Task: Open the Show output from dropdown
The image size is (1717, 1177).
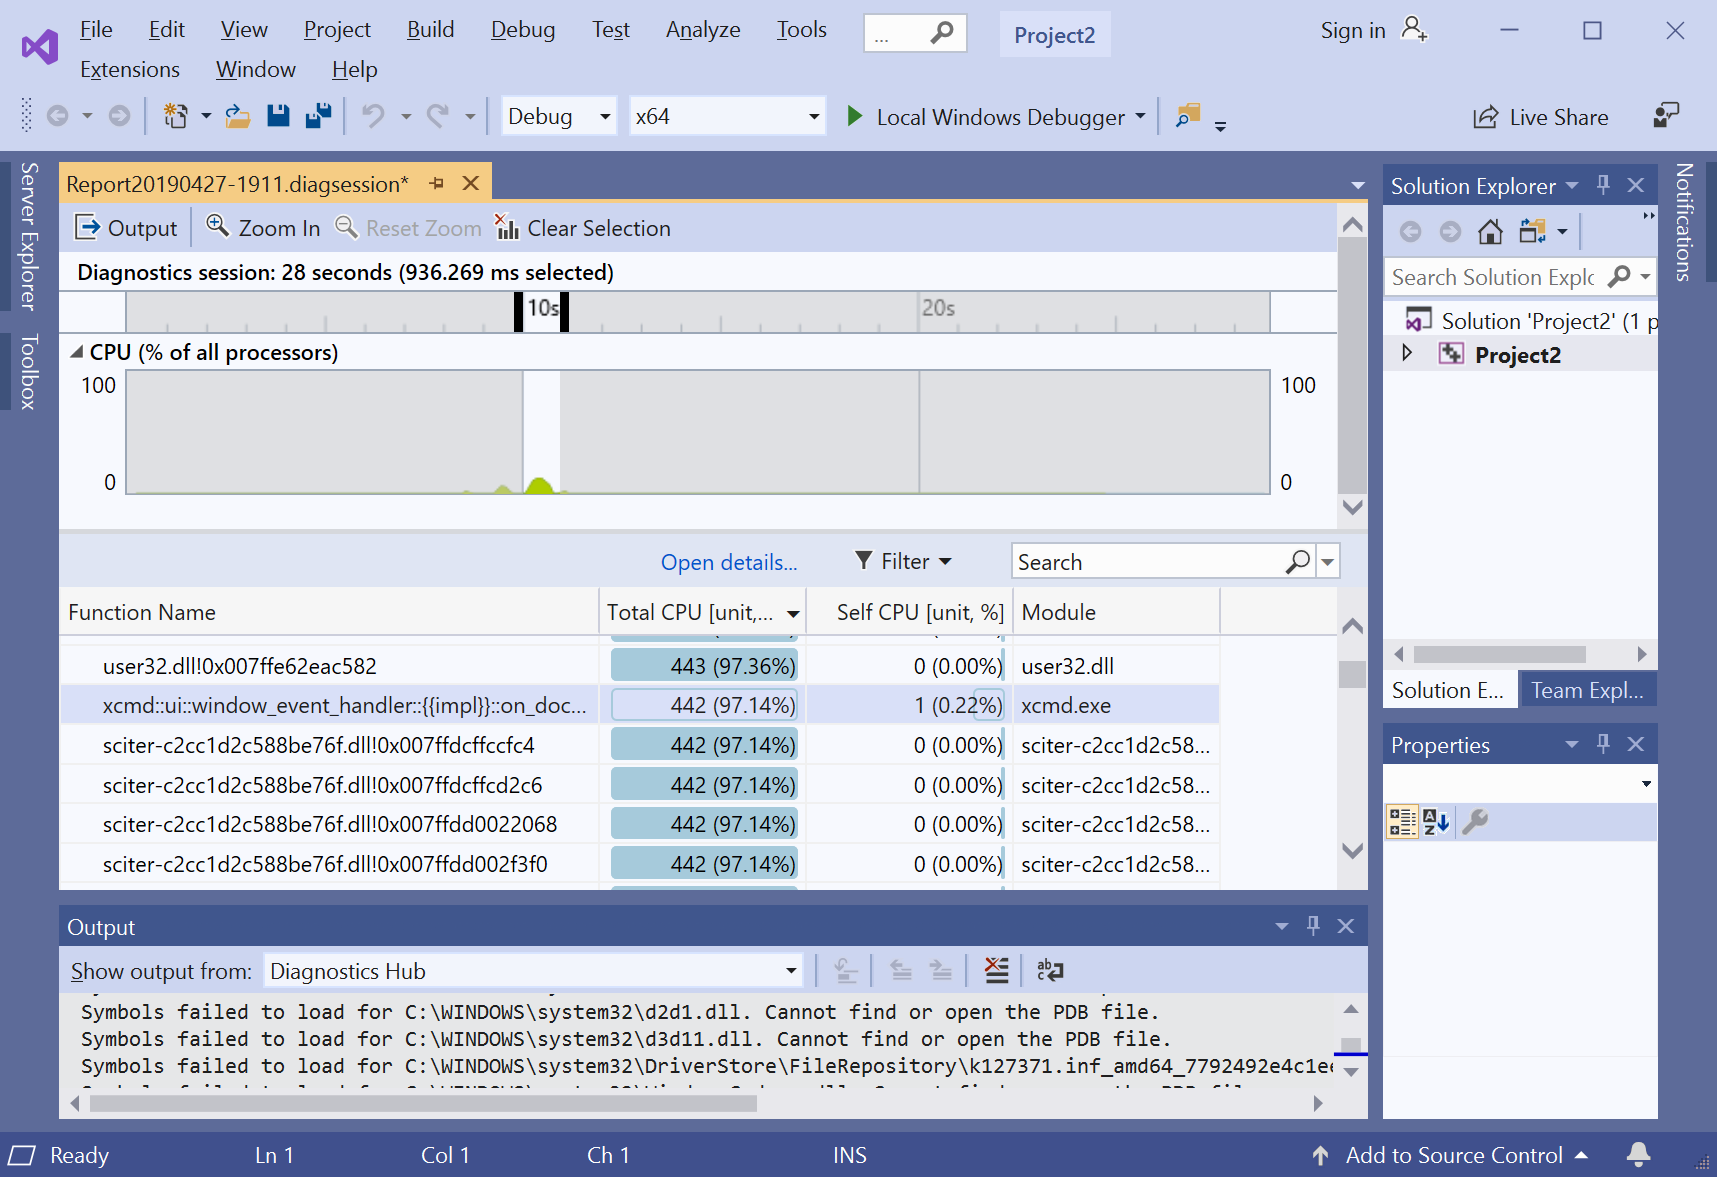Action: (x=534, y=971)
